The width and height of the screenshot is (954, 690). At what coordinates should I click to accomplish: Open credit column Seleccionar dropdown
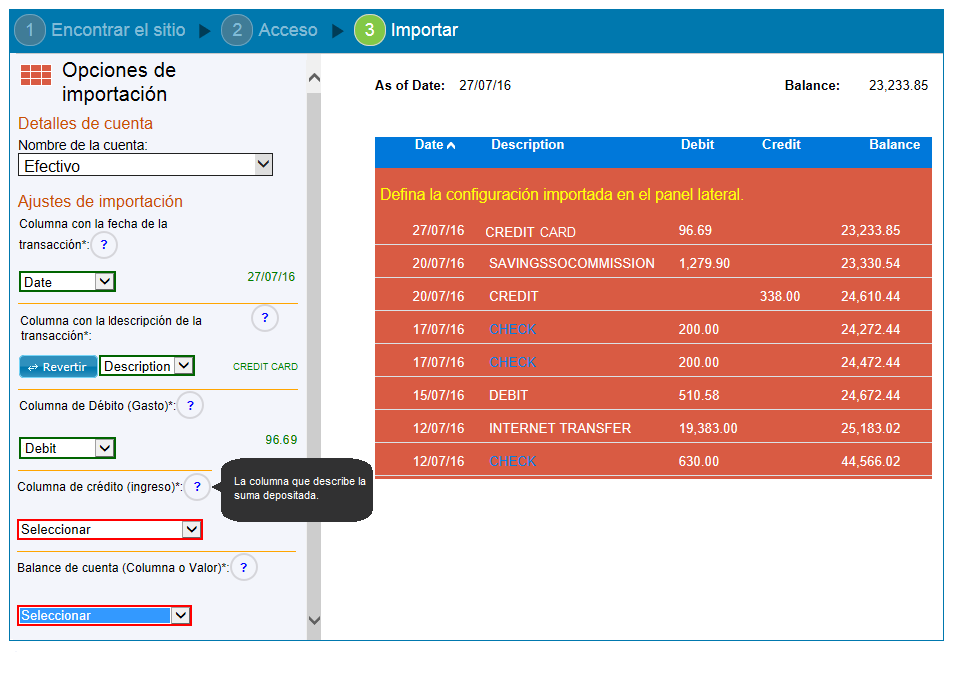coord(110,529)
